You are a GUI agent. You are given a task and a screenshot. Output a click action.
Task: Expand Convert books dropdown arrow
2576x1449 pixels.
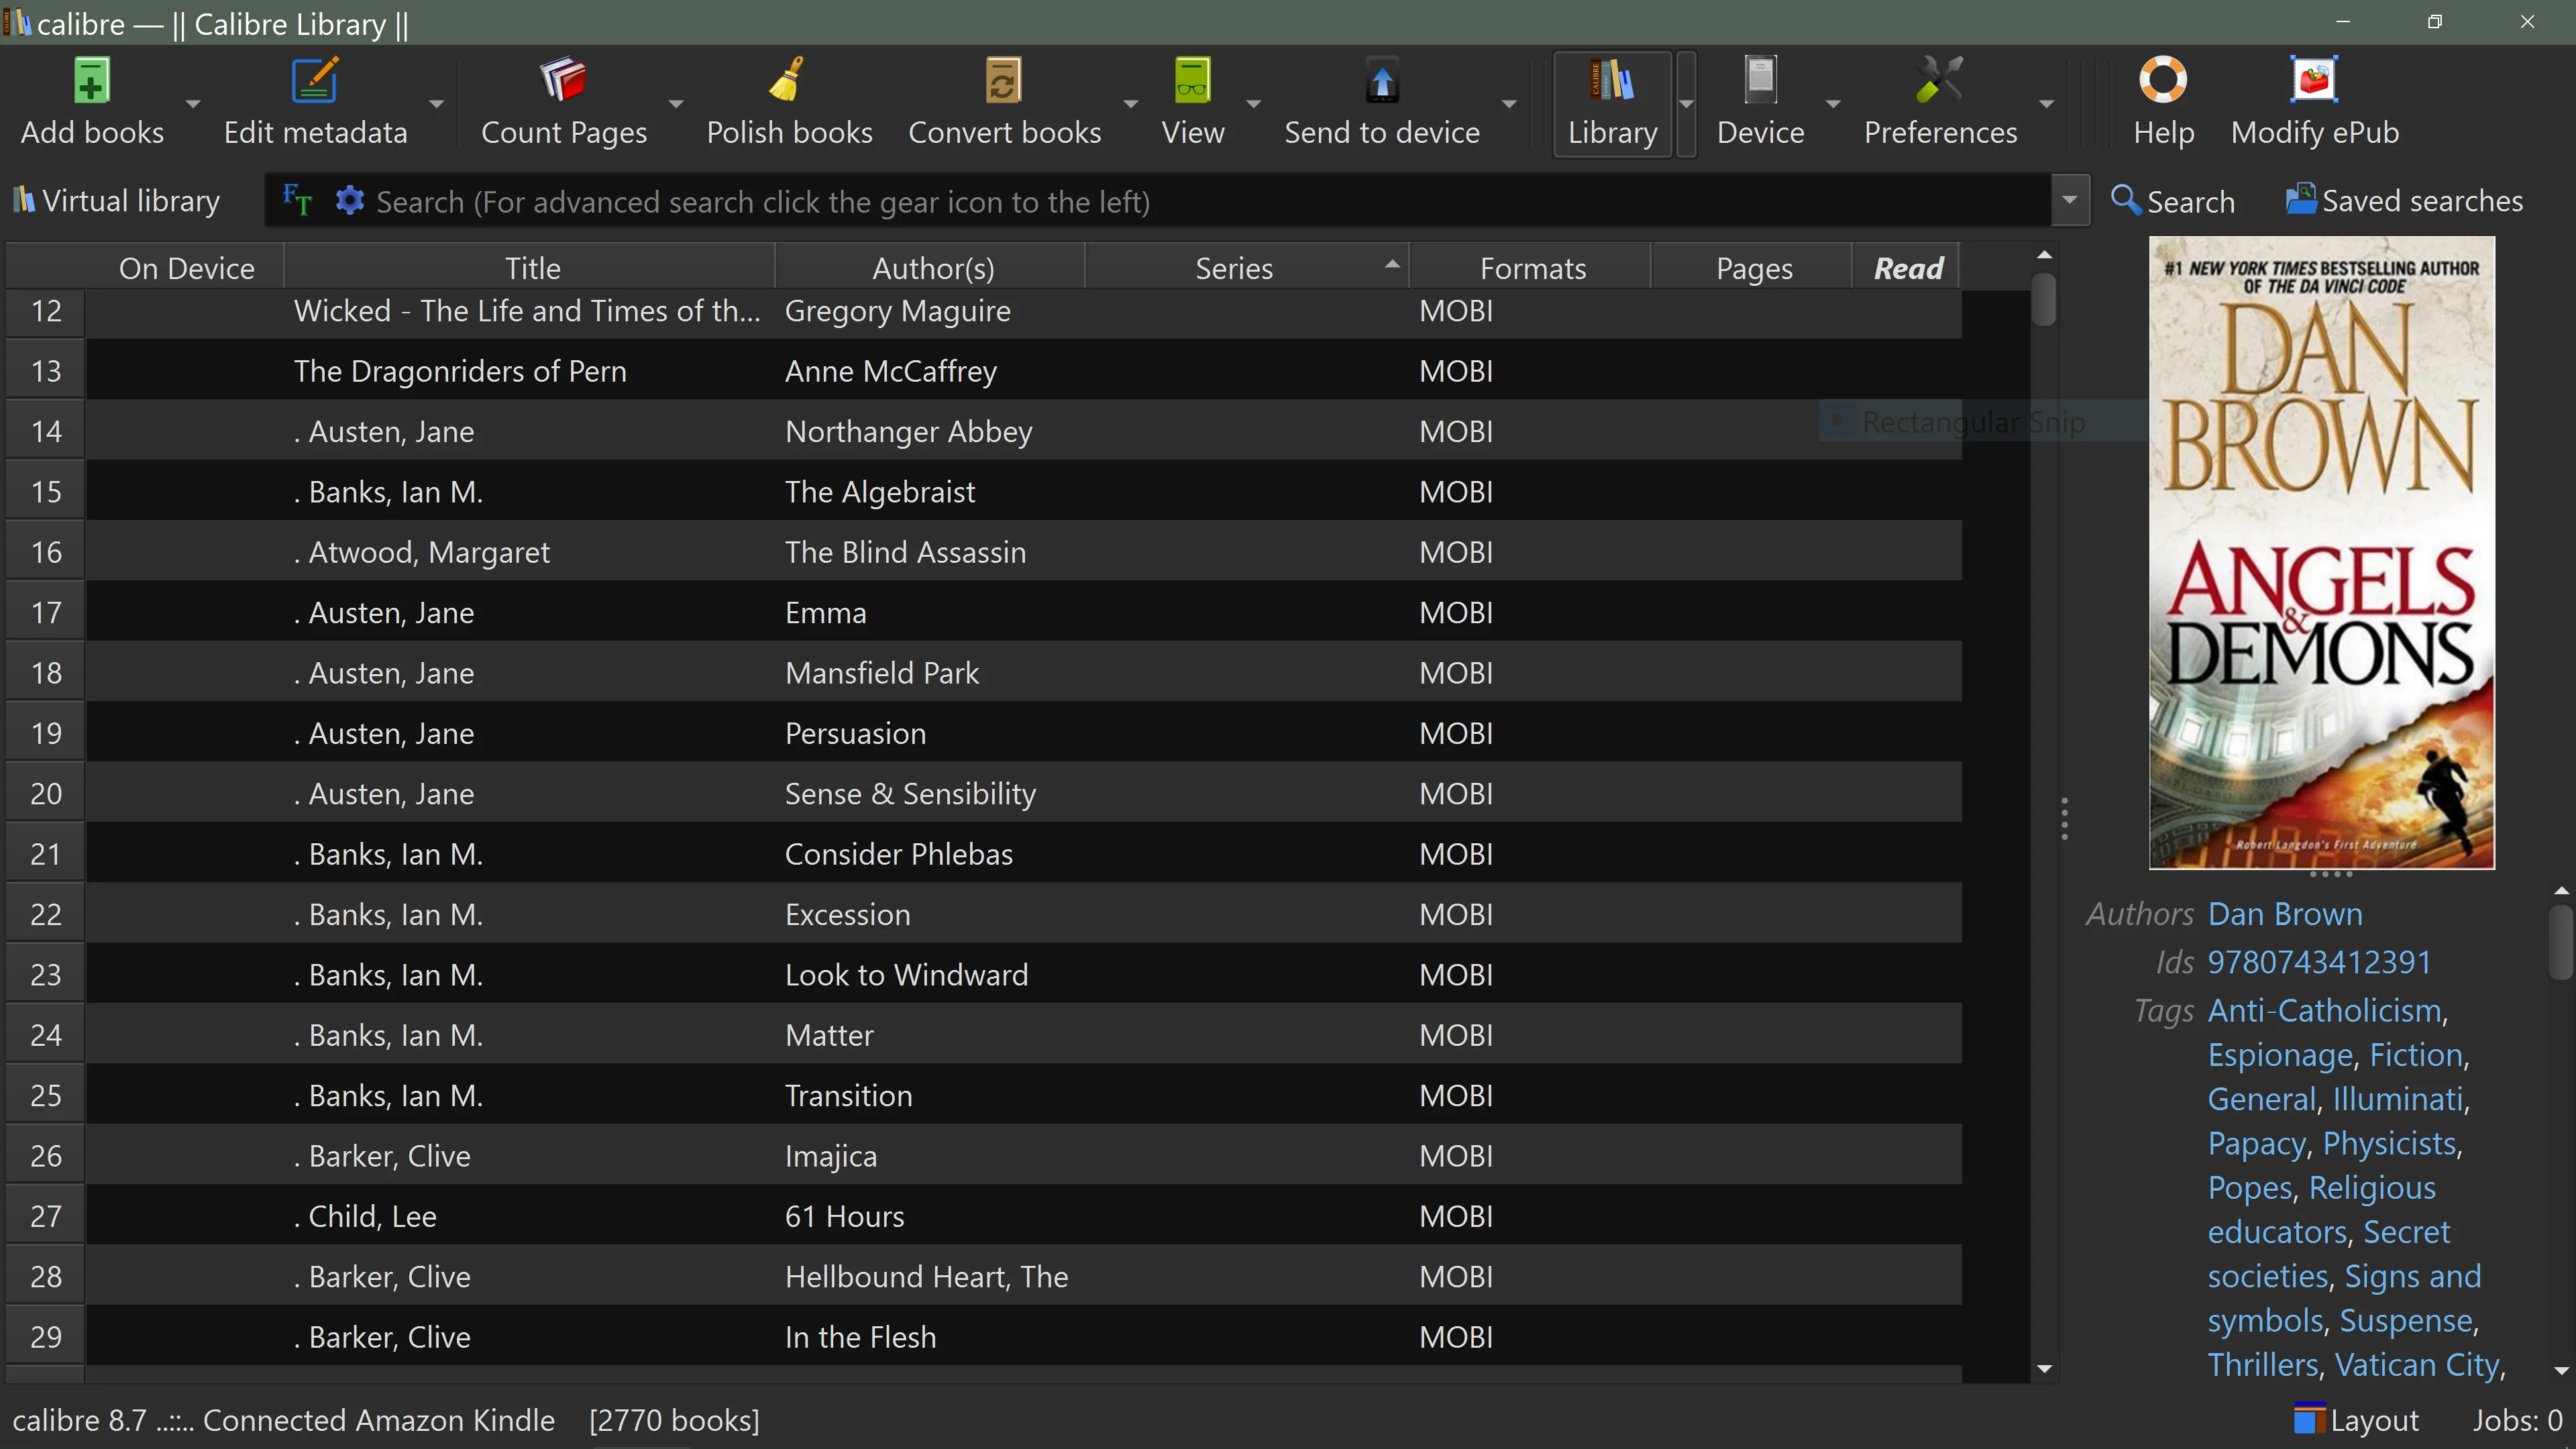point(1130,104)
